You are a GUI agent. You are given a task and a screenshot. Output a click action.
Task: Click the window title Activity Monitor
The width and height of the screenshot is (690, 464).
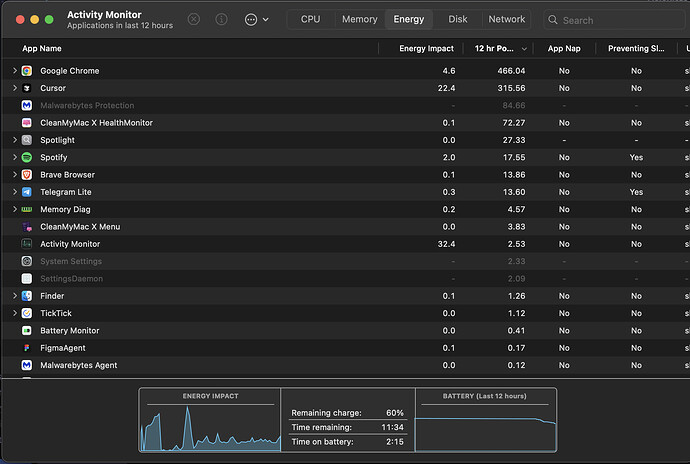coord(104,15)
